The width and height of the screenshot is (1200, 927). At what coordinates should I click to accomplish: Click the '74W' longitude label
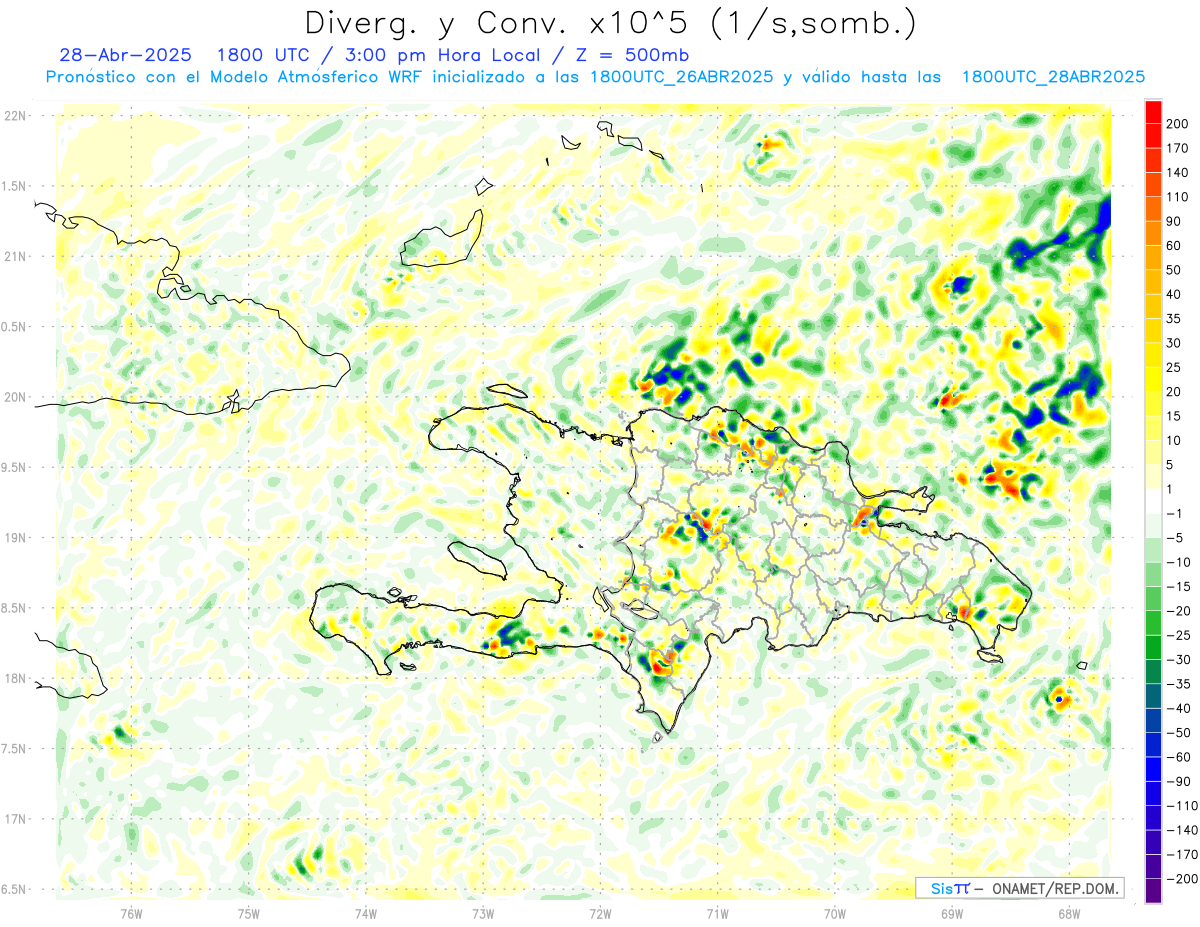coord(366,913)
